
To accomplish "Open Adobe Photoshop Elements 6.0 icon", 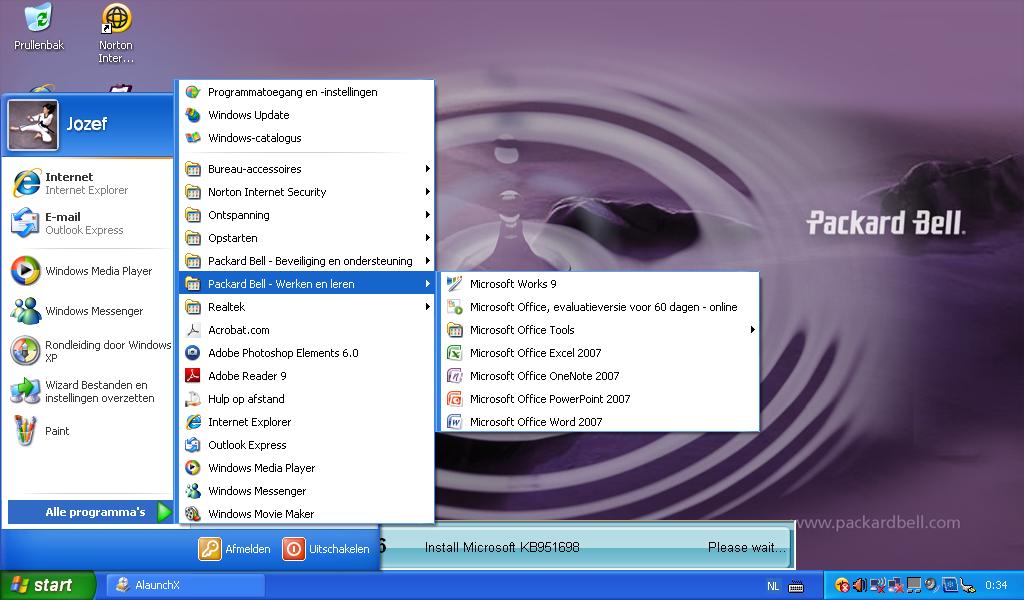I will (x=193, y=353).
